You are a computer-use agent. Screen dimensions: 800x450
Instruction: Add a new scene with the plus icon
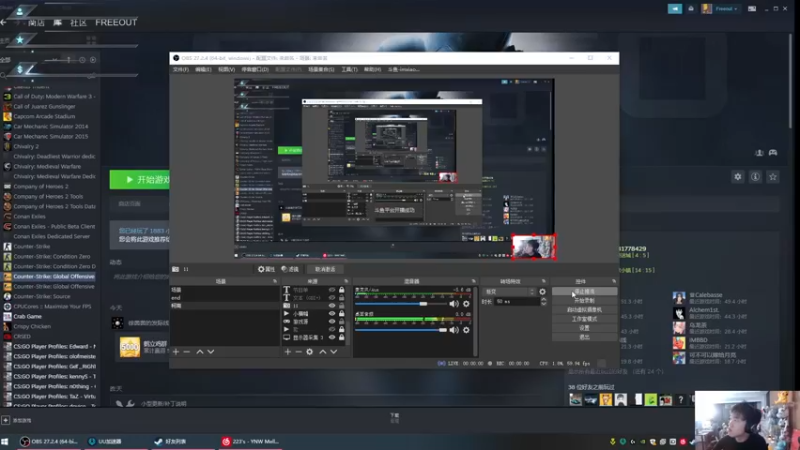pyautogui.click(x=176, y=352)
